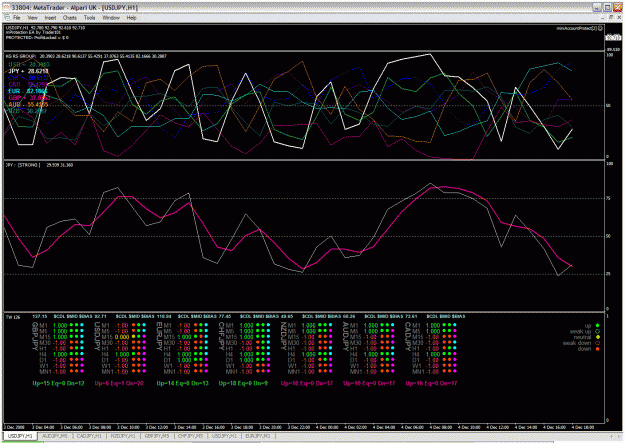Open the Charts menu
This screenshot has height=443, width=625.
coord(70,18)
